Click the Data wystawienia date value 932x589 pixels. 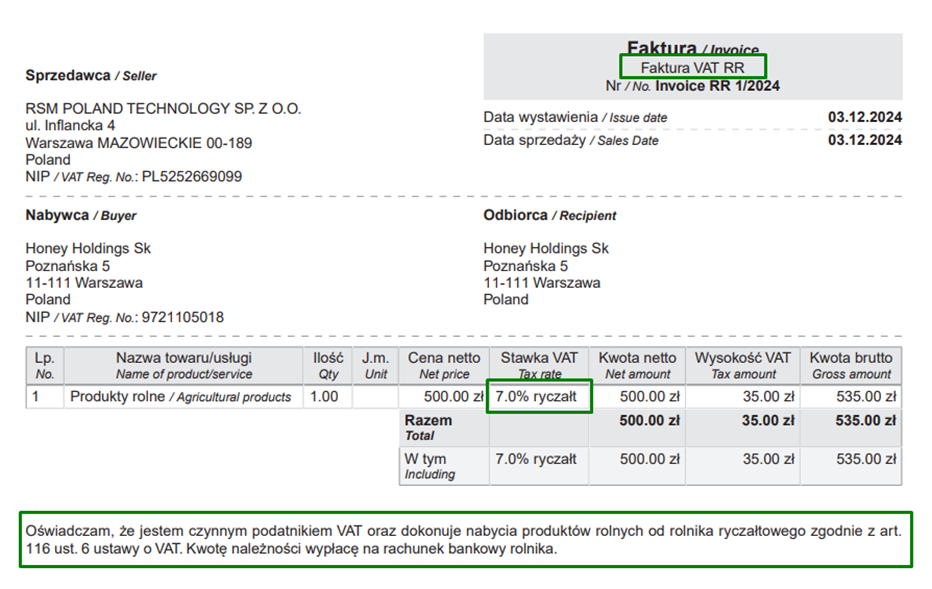pos(864,117)
